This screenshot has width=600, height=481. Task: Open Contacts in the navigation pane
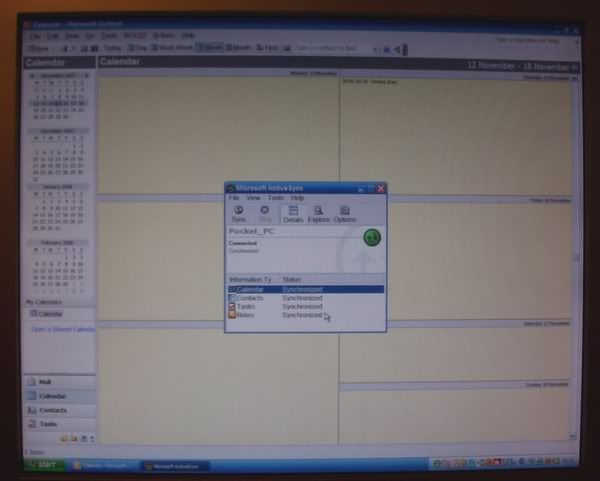(52, 410)
